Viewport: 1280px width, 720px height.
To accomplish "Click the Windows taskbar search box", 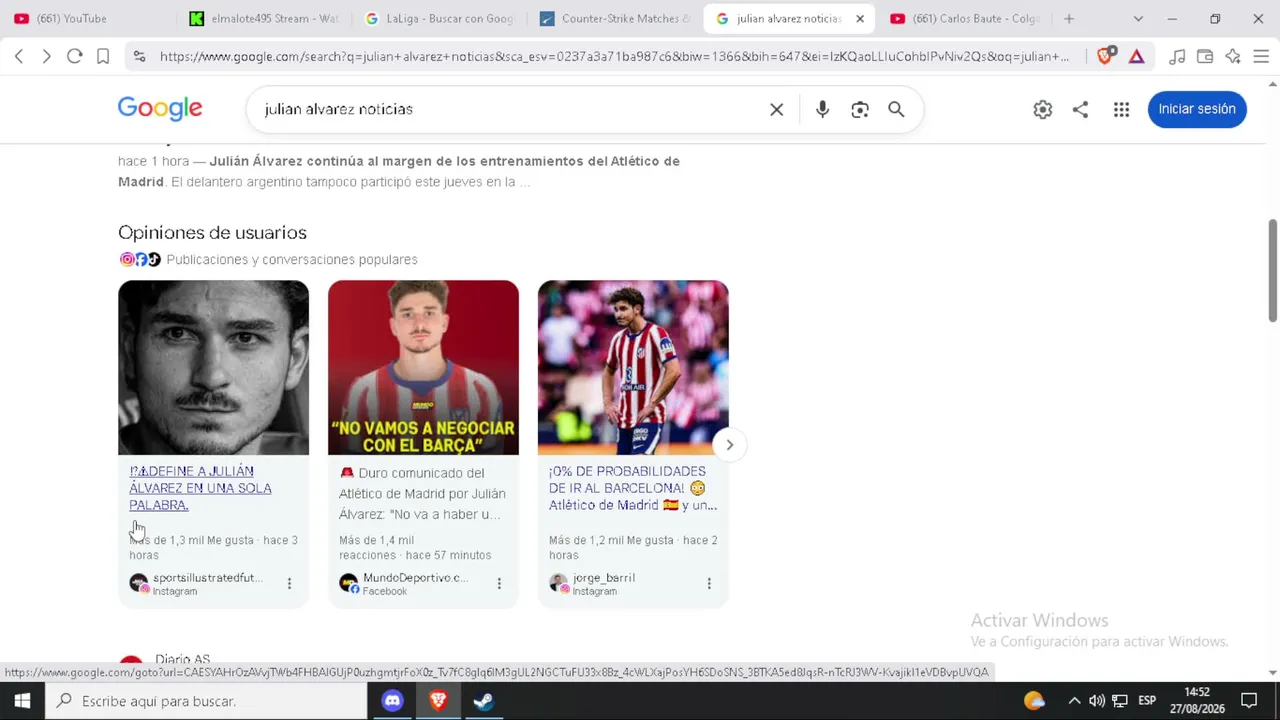I will click(x=206, y=701).
